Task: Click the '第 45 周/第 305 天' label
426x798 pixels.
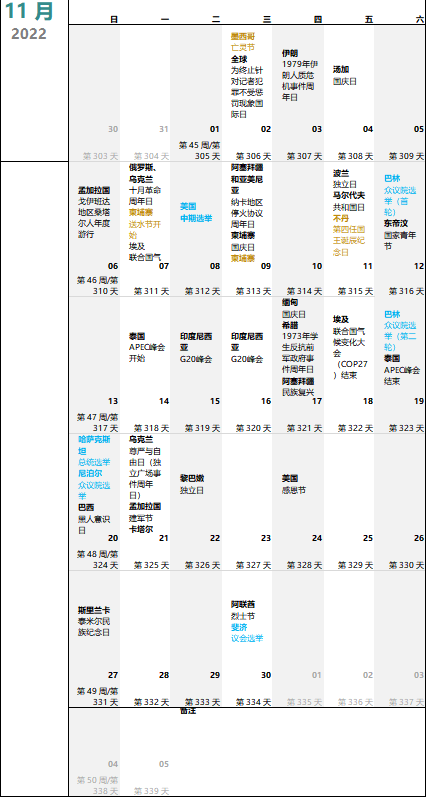Action: coord(200,151)
